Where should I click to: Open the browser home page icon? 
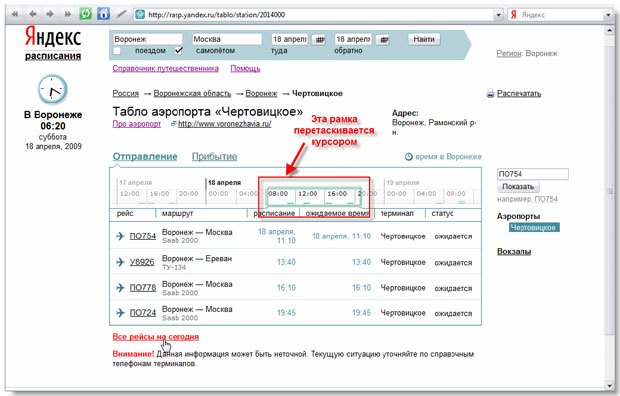[x=103, y=14]
